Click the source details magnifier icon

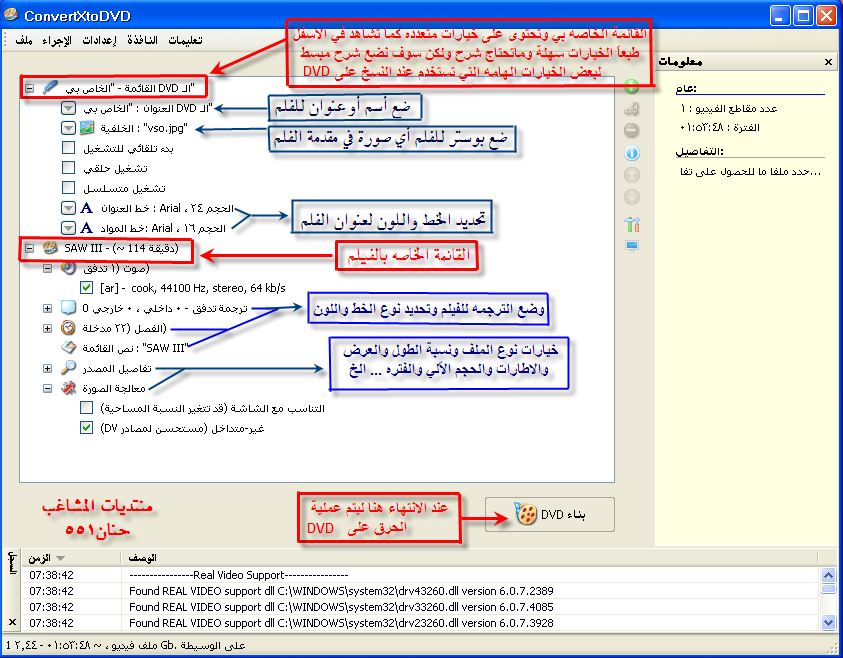coord(68,369)
